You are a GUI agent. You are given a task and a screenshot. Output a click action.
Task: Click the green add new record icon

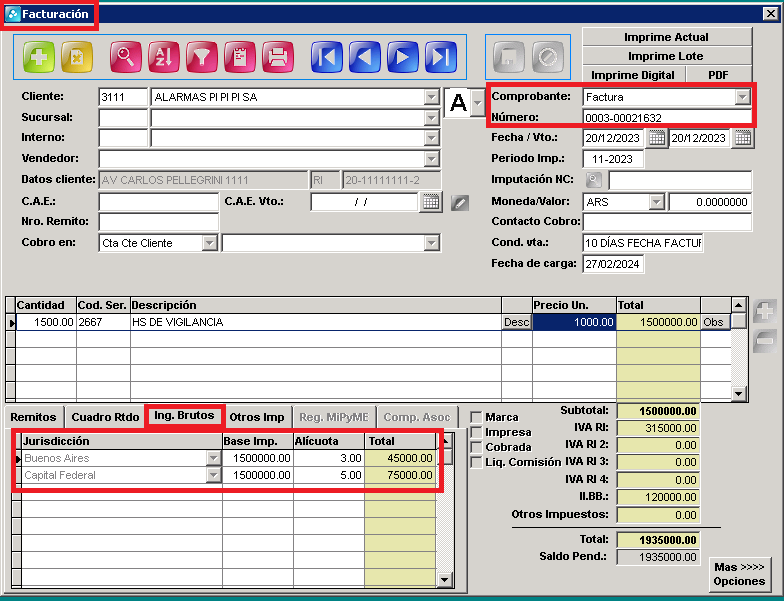pos(39,57)
